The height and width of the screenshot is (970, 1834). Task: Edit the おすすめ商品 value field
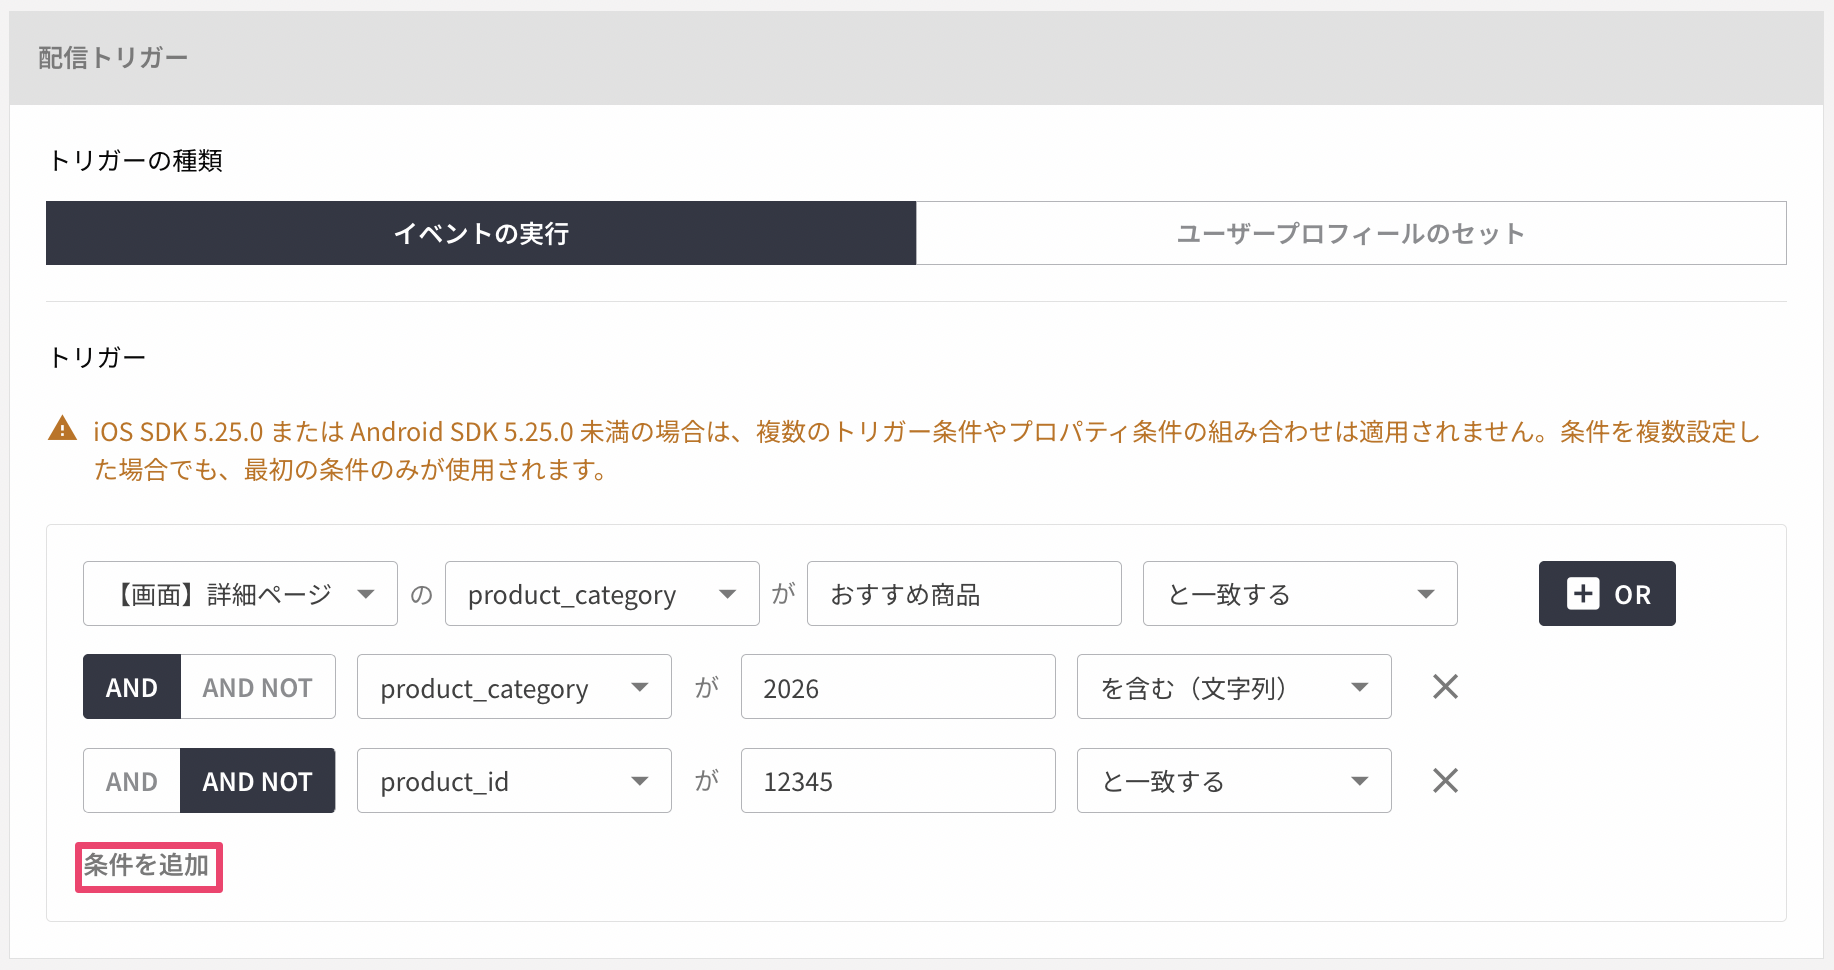click(964, 594)
